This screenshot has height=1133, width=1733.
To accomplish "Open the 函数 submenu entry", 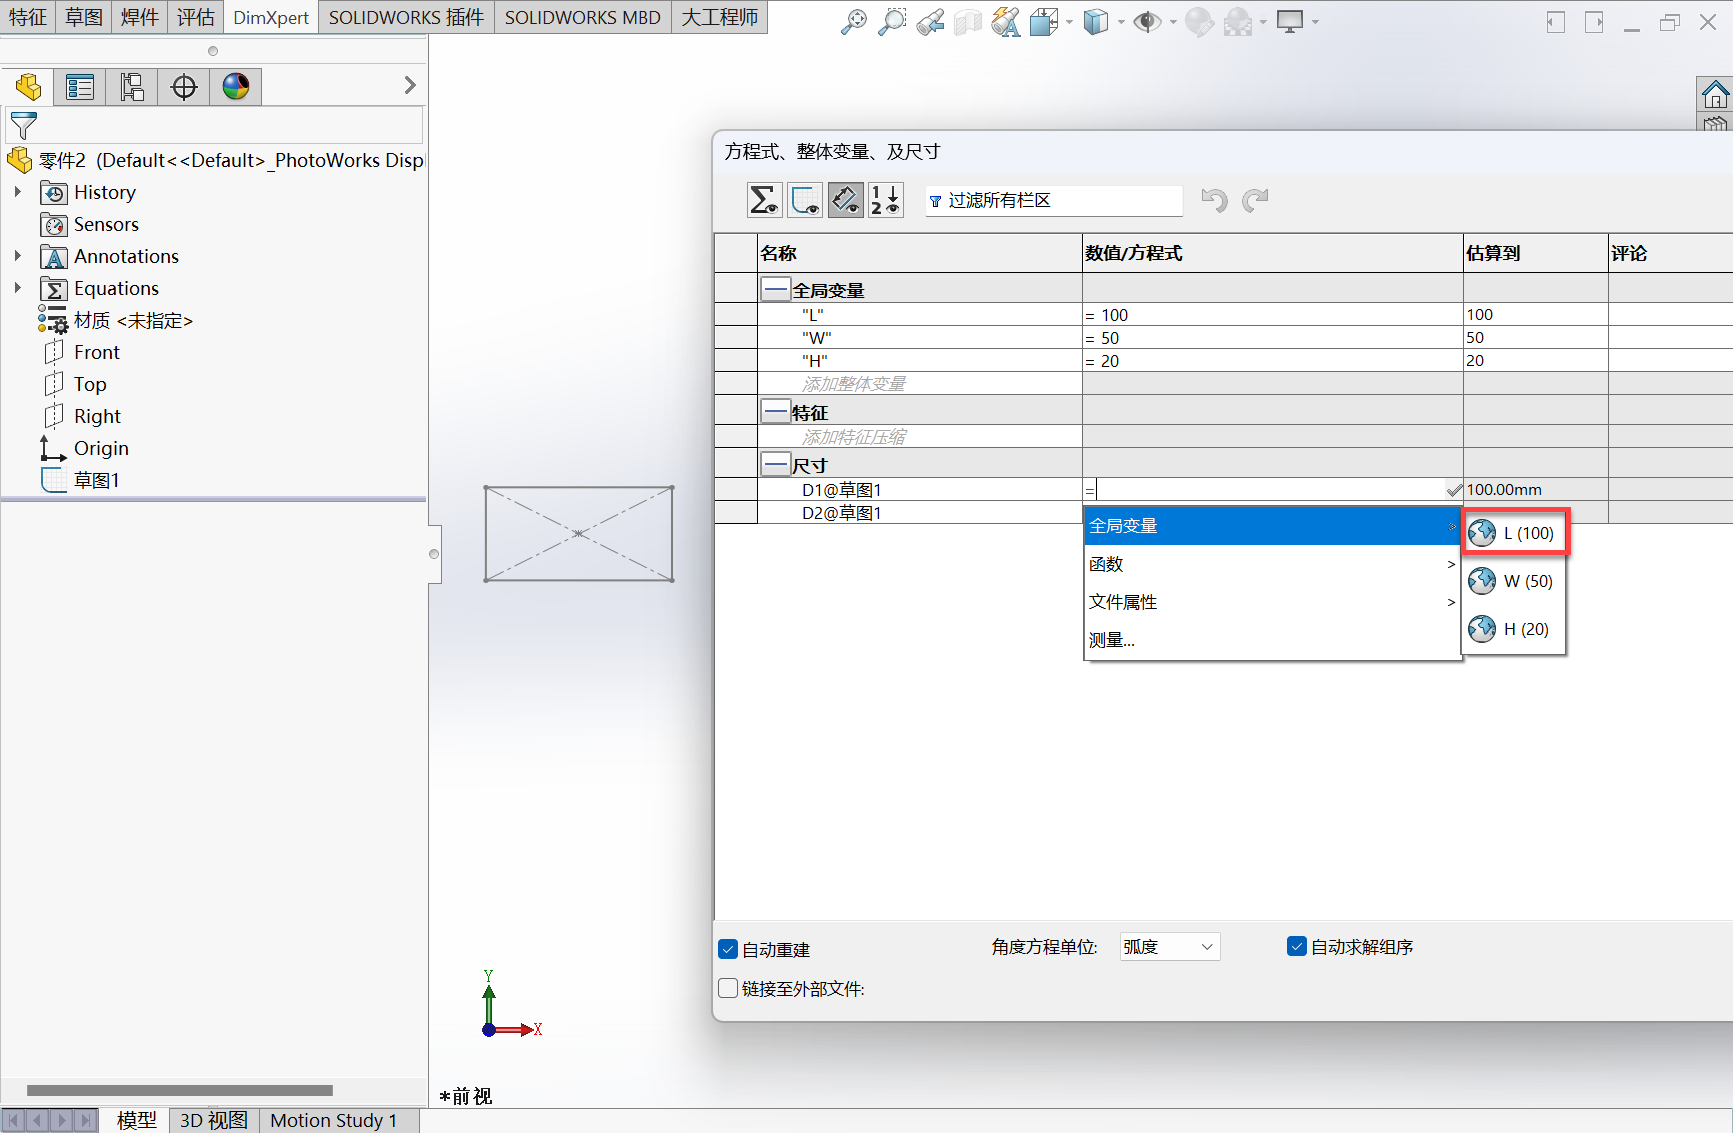I will [1270, 564].
